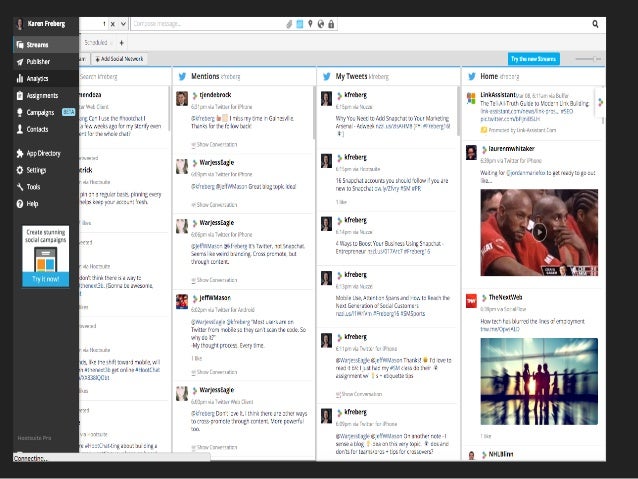
Task: Click the Campaigns BETA badge
Action: (x=68, y=112)
